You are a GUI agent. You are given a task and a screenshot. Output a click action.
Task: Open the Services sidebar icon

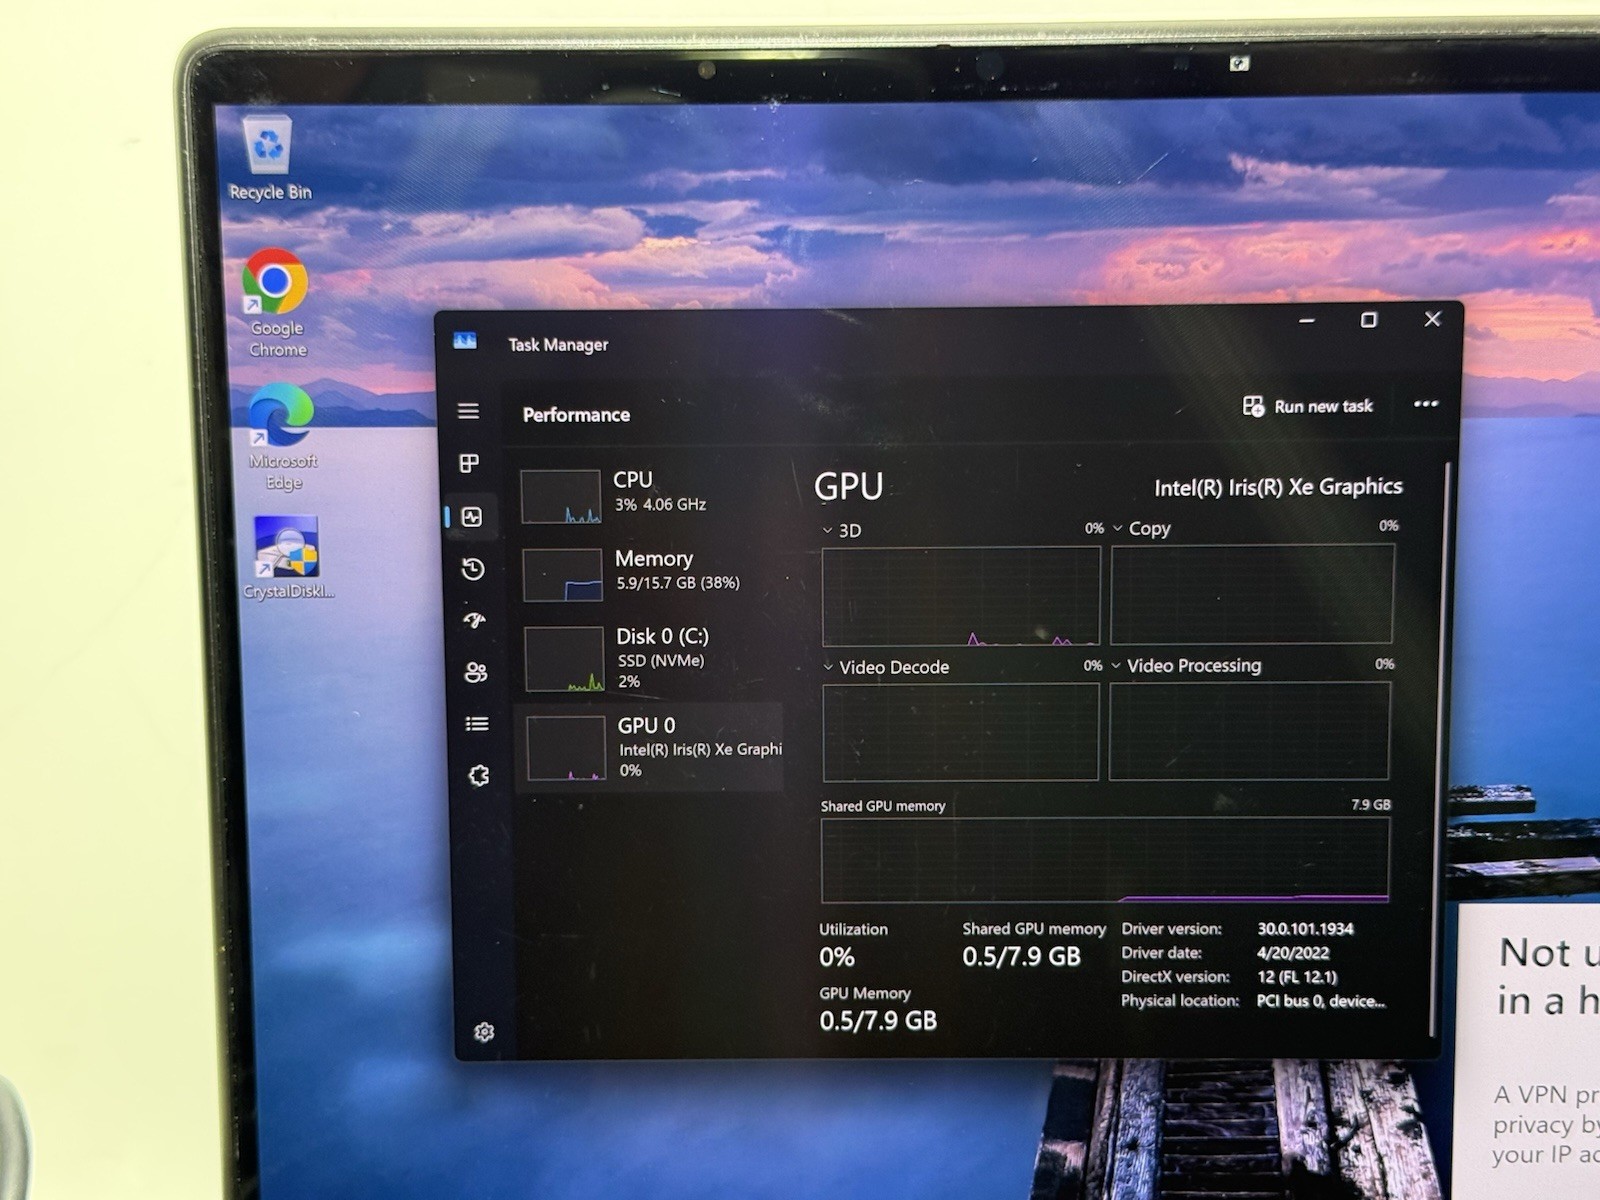click(479, 775)
